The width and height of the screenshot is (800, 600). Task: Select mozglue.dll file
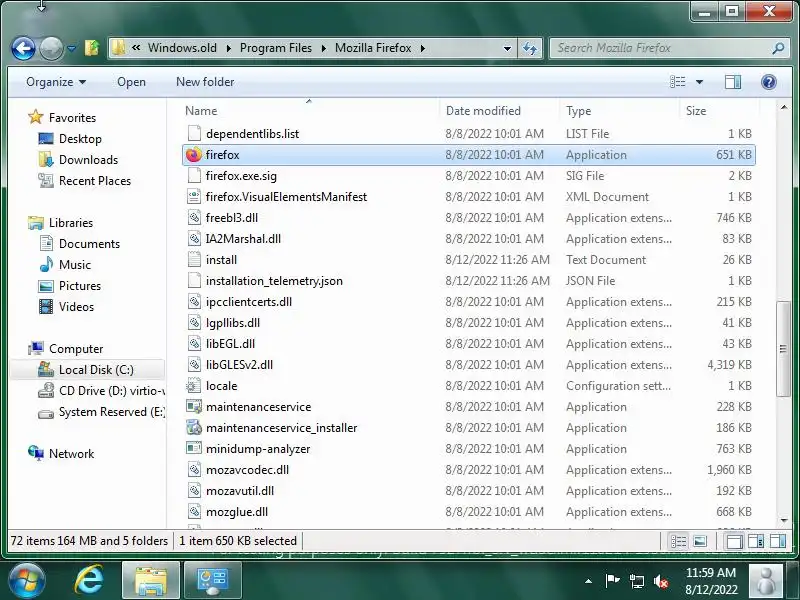(237, 512)
